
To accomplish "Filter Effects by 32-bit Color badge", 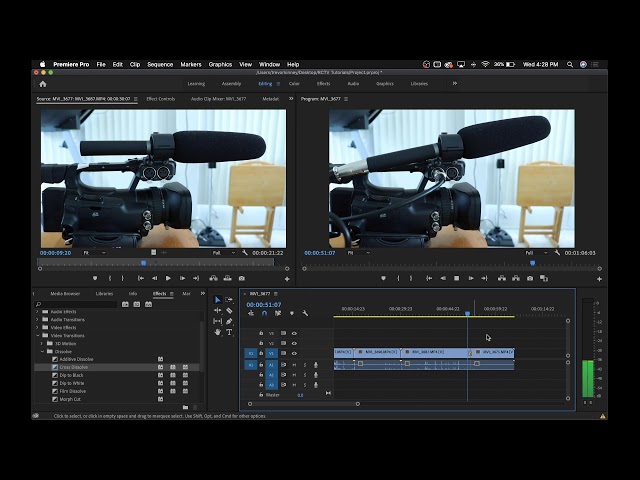I will 137,304.
